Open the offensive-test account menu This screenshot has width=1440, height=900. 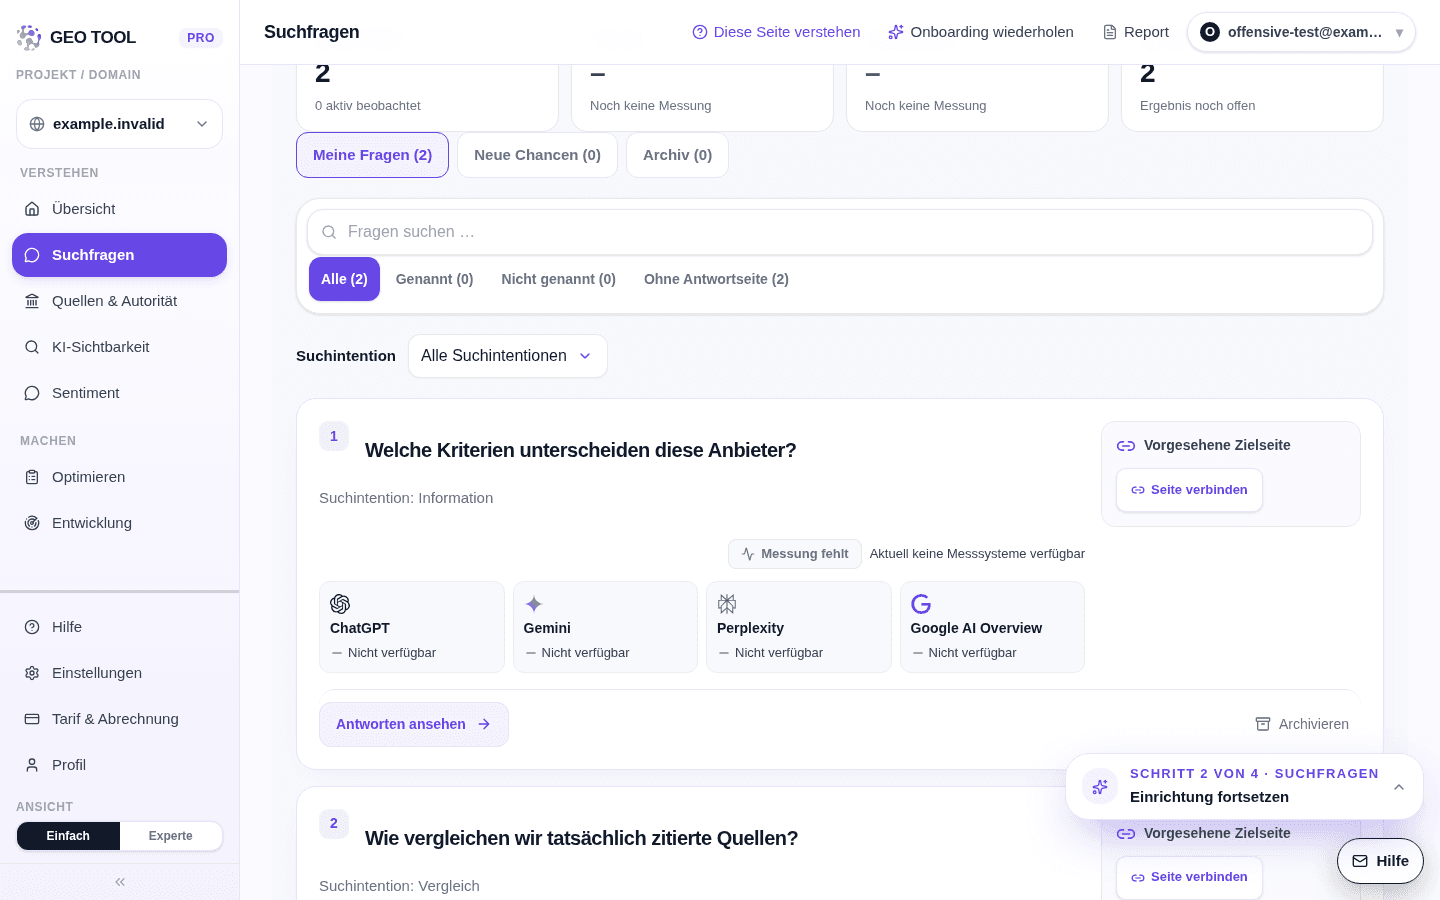(x=1301, y=32)
